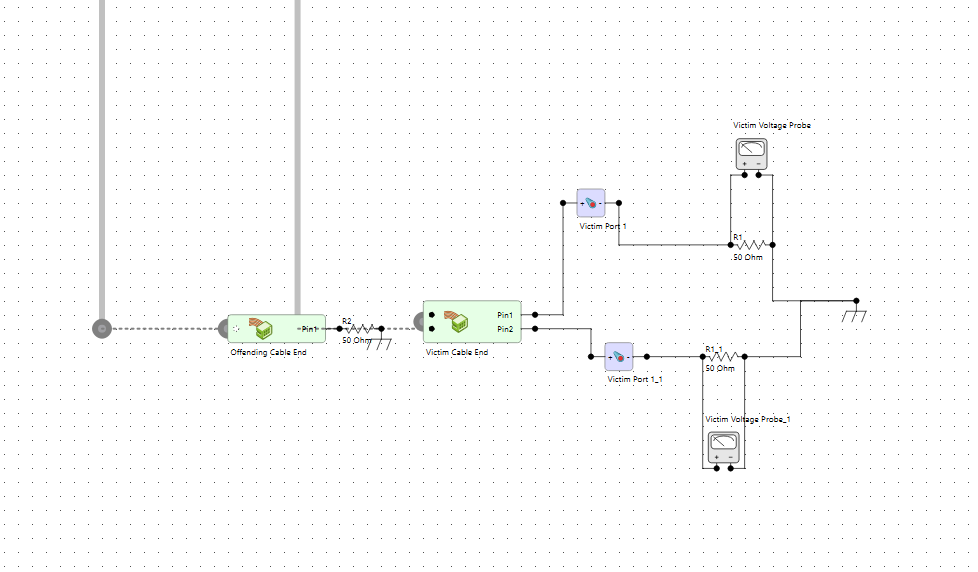The image size is (978, 572).
Task: Click Pin1 on the Offending Cable End
Action: coord(309,329)
